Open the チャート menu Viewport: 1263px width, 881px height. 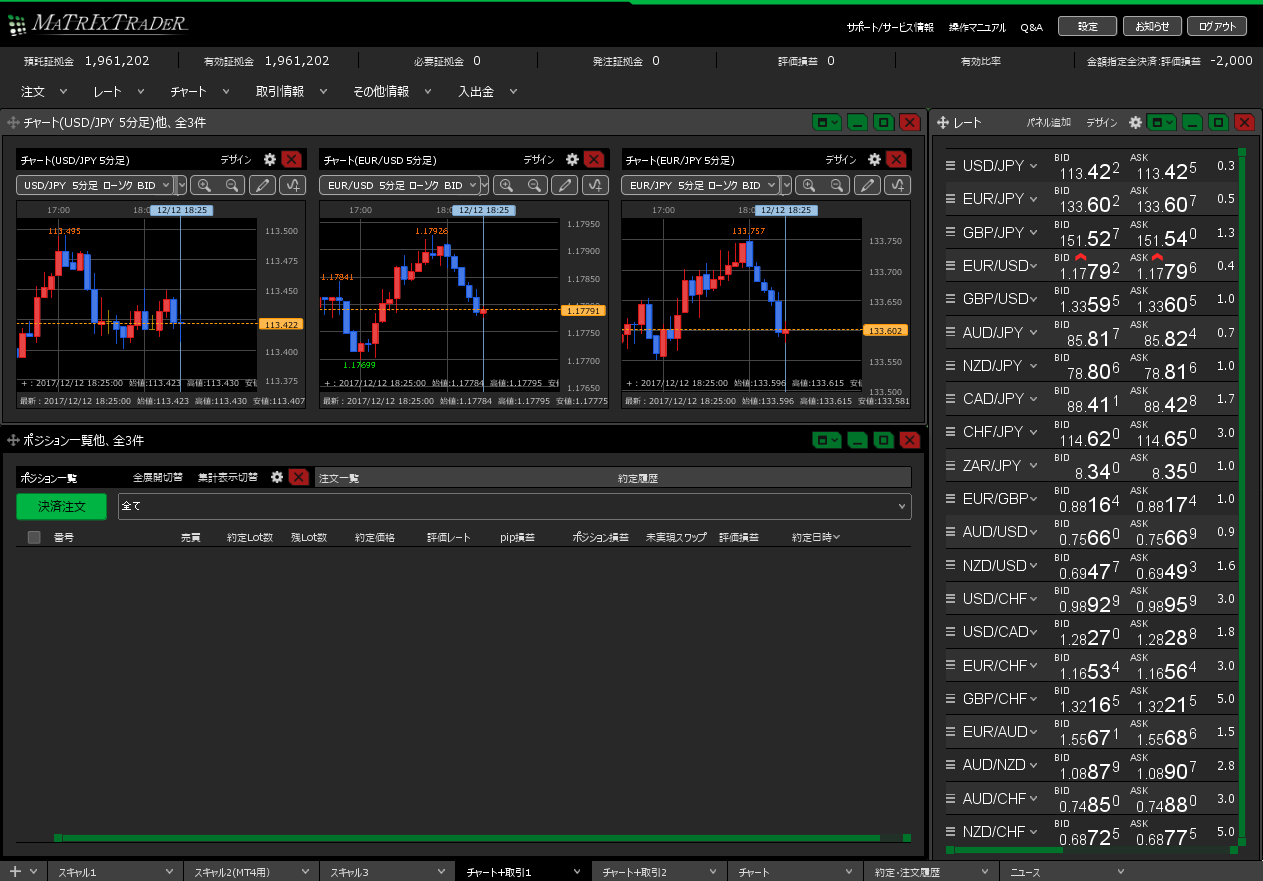click(199, 92)
